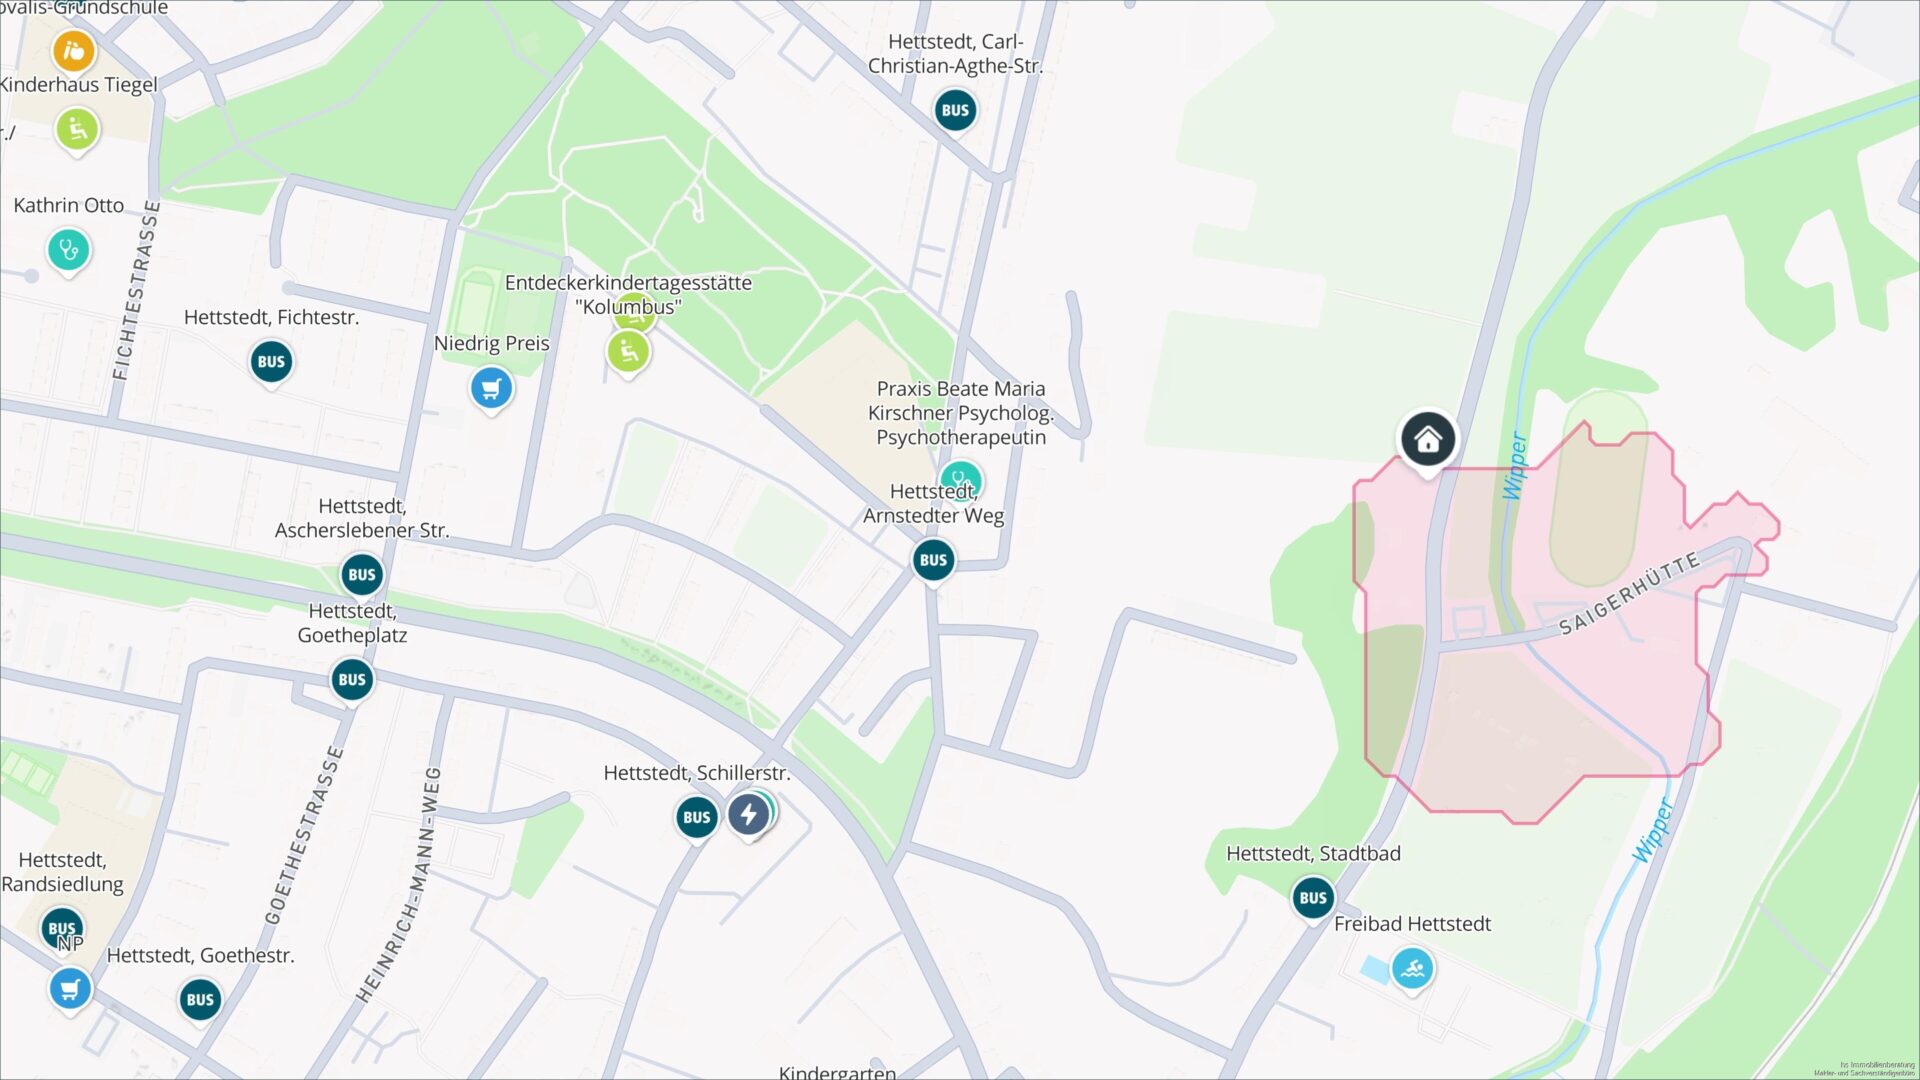Click the Hettstedt, Randsiedlung bus stop icon
The width and height of the screenshot is (1920, 1080).
click(60, 928)
